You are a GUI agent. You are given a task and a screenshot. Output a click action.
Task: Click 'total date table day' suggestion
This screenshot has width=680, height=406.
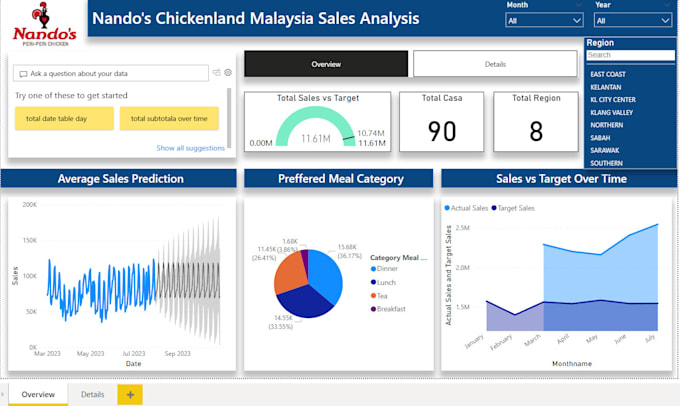point(64,118)
